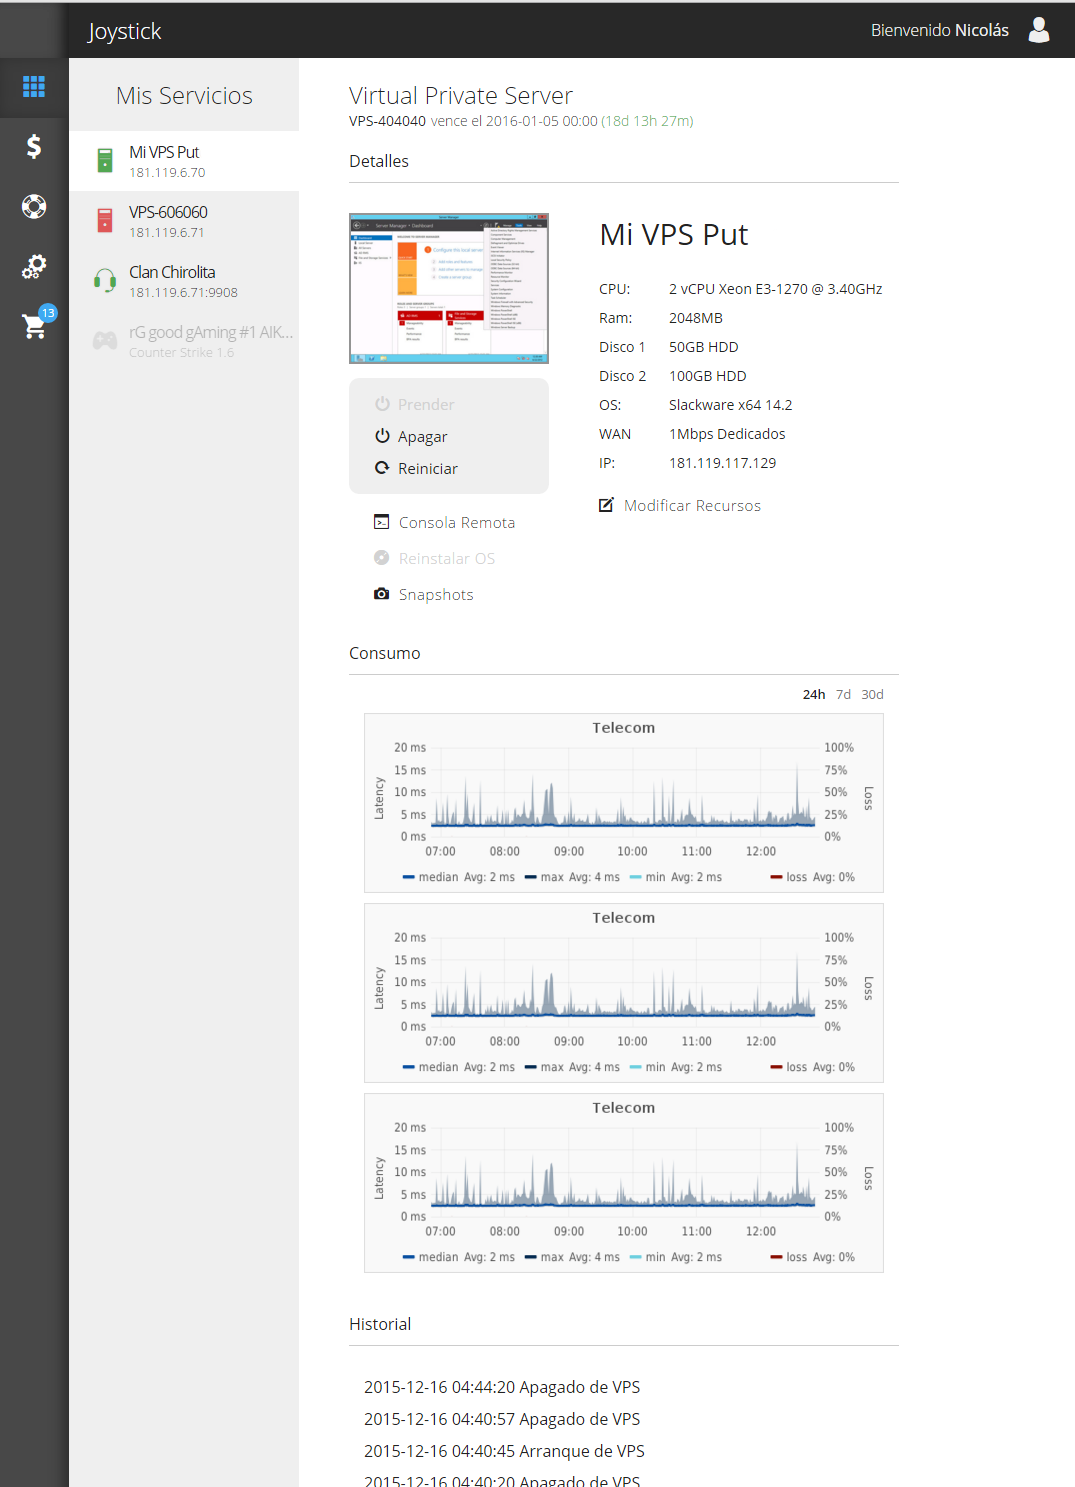The height and width of the screenshot is (1487, 1075).
Task: Switch consumption graph to 30d
Action: [x=872, y=694]
